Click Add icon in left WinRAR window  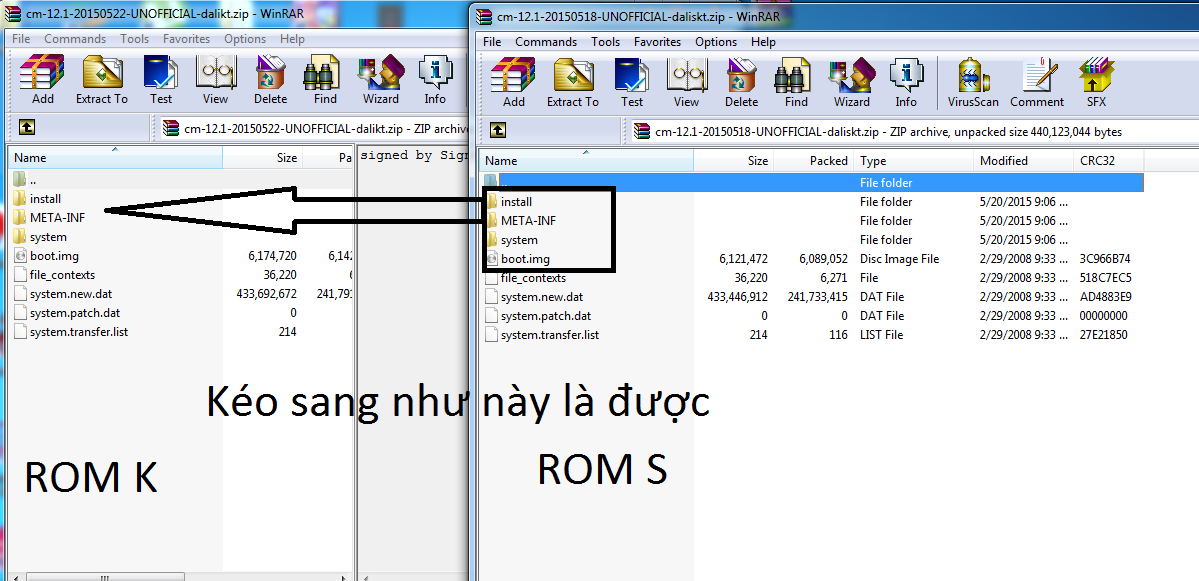(43, 80)
